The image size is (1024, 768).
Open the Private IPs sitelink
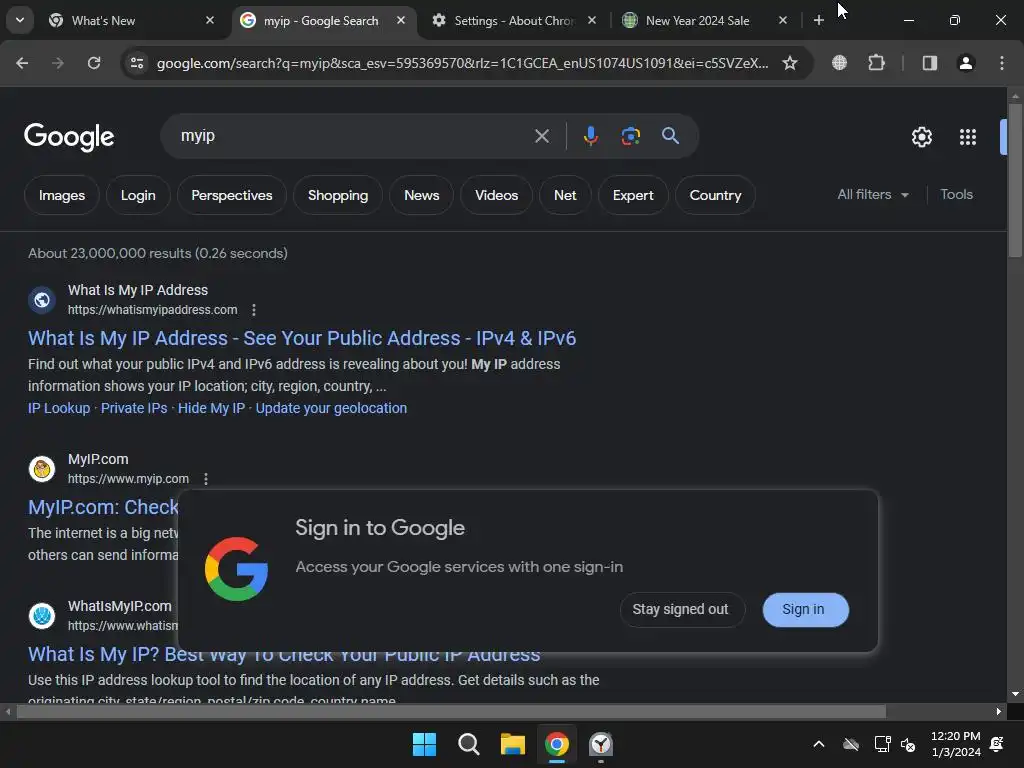[x=134, y=408]
